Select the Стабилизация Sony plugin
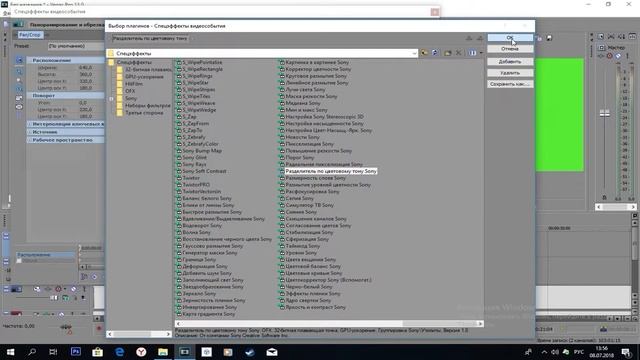 (x=309, y=232)
